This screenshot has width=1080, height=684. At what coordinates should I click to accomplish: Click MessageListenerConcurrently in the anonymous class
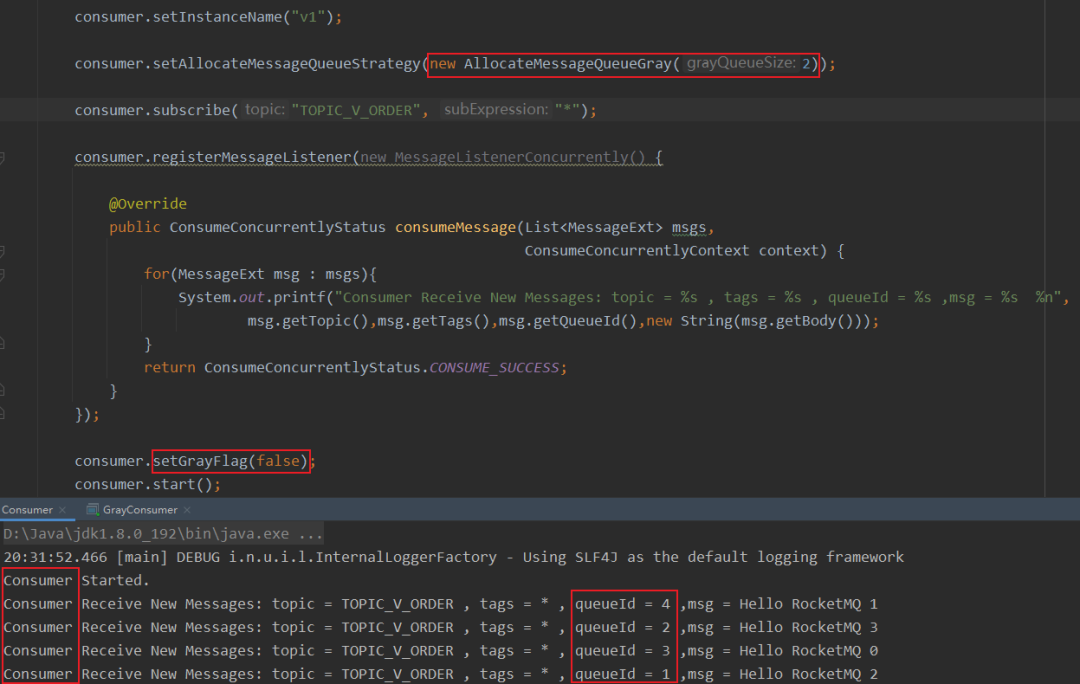(510, 157)
